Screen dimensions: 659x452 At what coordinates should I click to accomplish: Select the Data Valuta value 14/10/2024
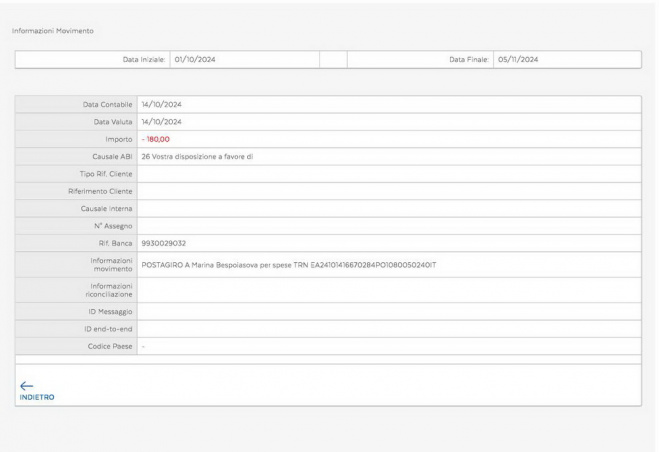(x=161, y=121)
